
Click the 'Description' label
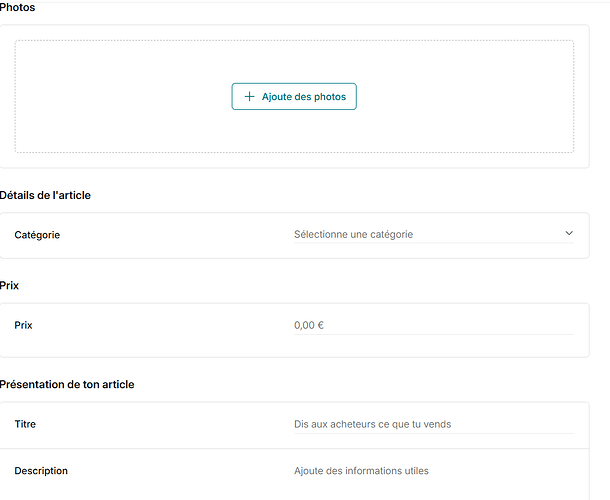[41, 471]
